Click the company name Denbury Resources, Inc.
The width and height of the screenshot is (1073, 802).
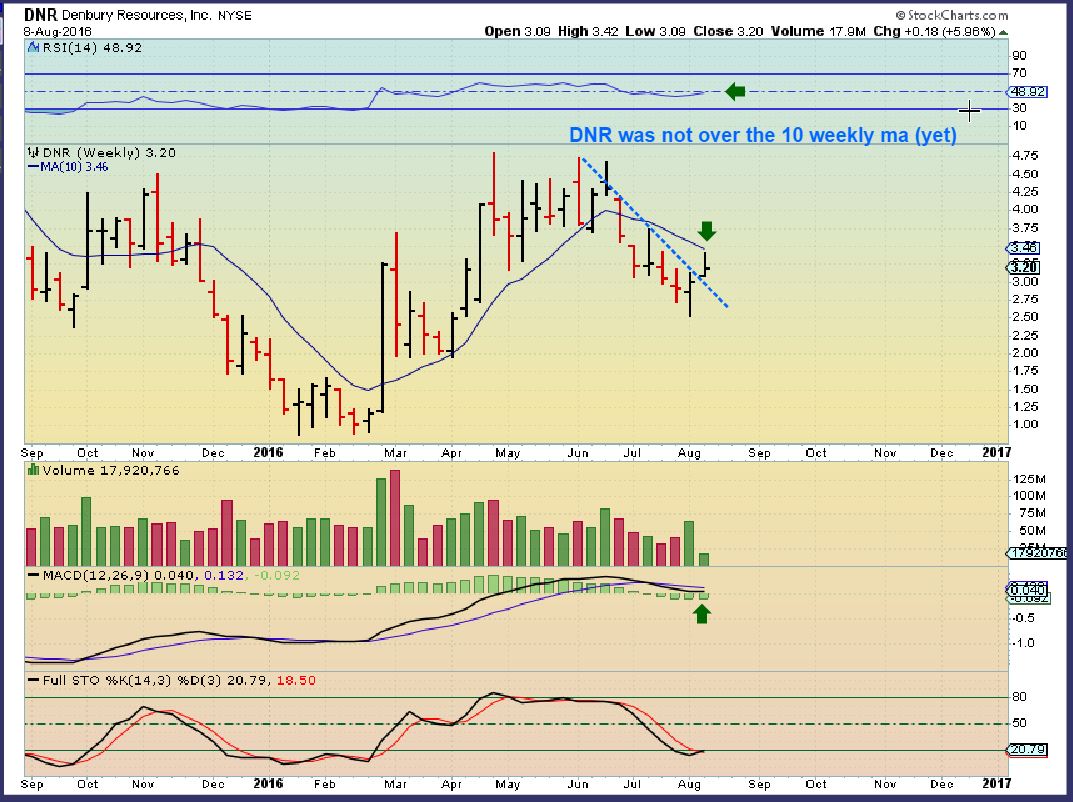137,15
